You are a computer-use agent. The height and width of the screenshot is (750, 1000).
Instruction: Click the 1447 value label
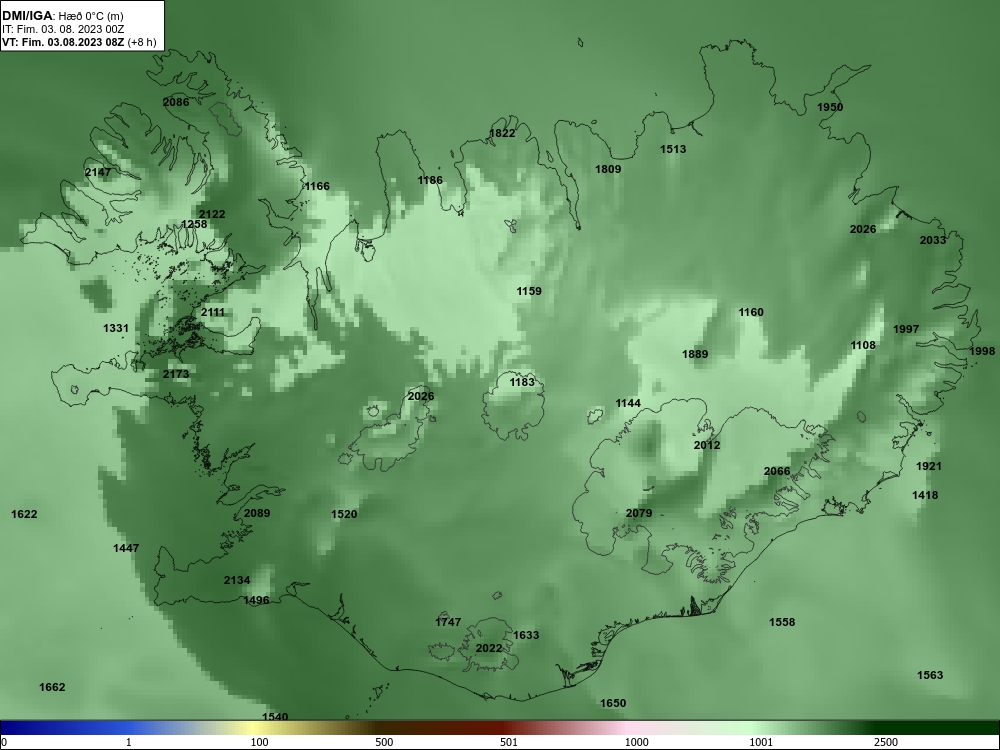pyautogui.click(x=126, y=548)
